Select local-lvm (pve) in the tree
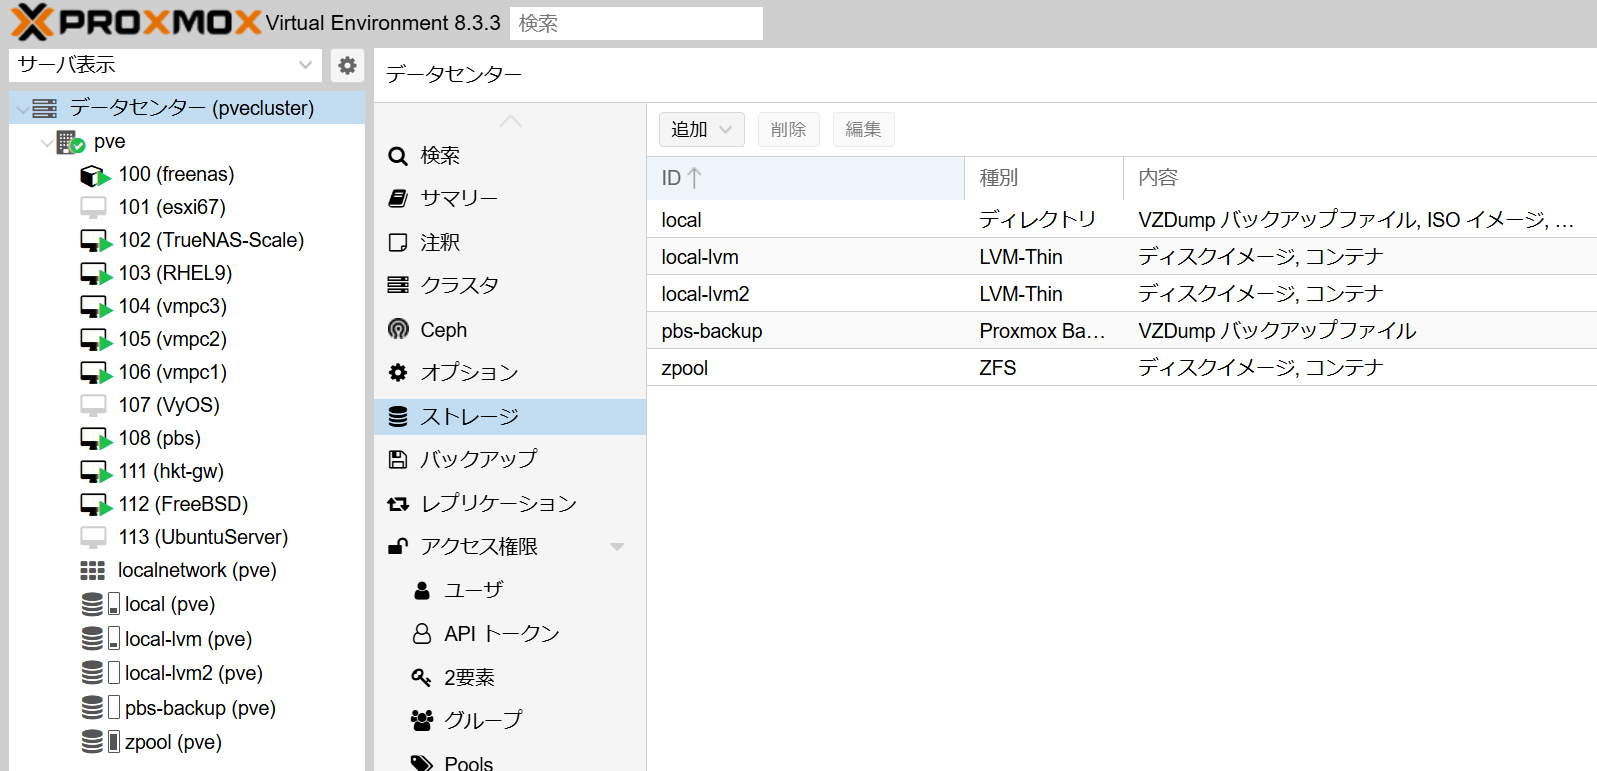Viewport: 1597px width, 771px height. click(x=188, y=639)
